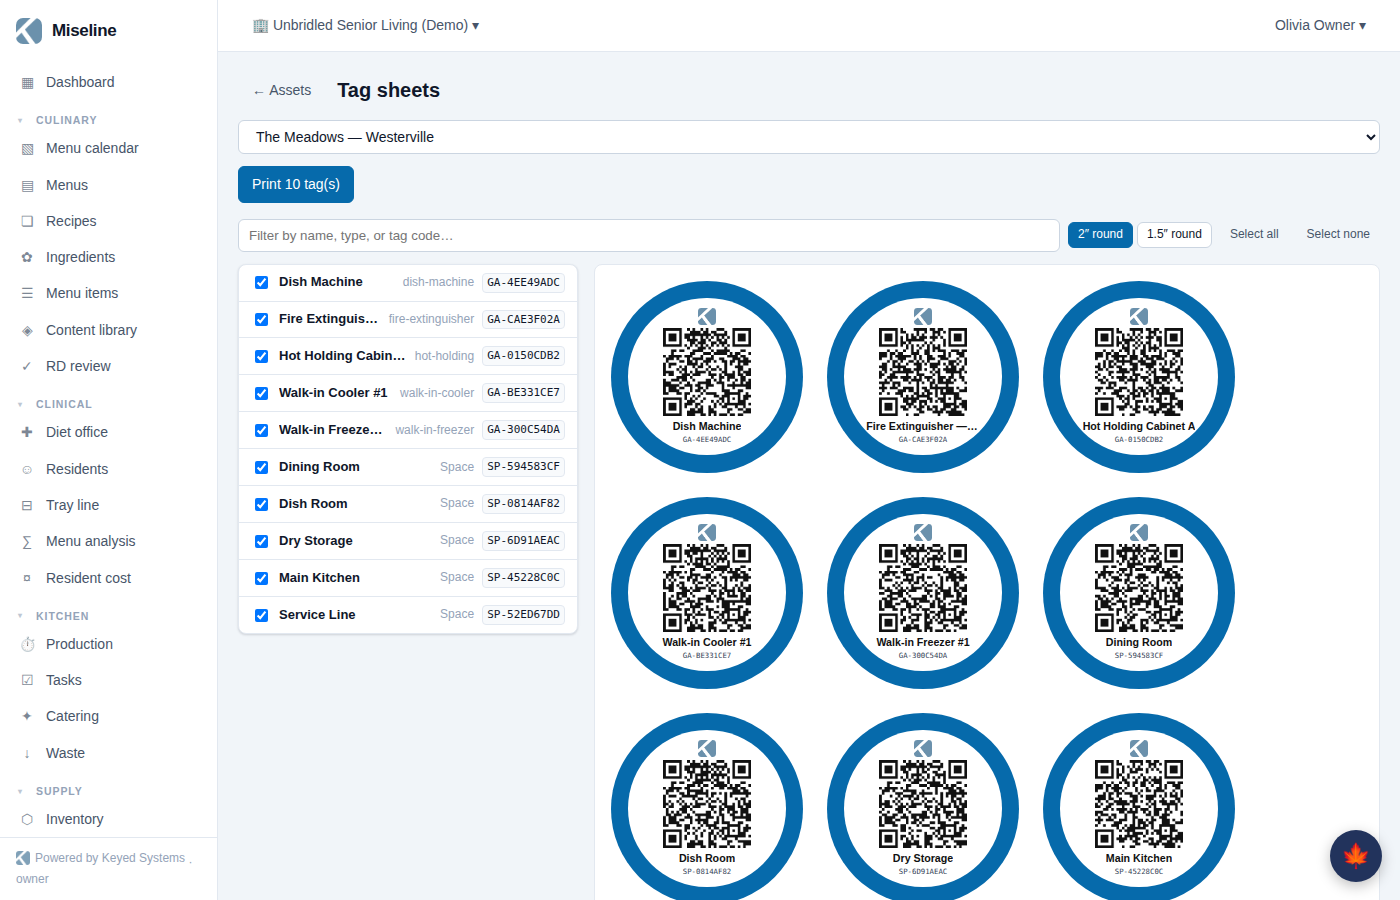Click Powered by Keyed Systems link
Image resolution: width=1400 pixels, height=900 pixels.
tap(110, 858)
